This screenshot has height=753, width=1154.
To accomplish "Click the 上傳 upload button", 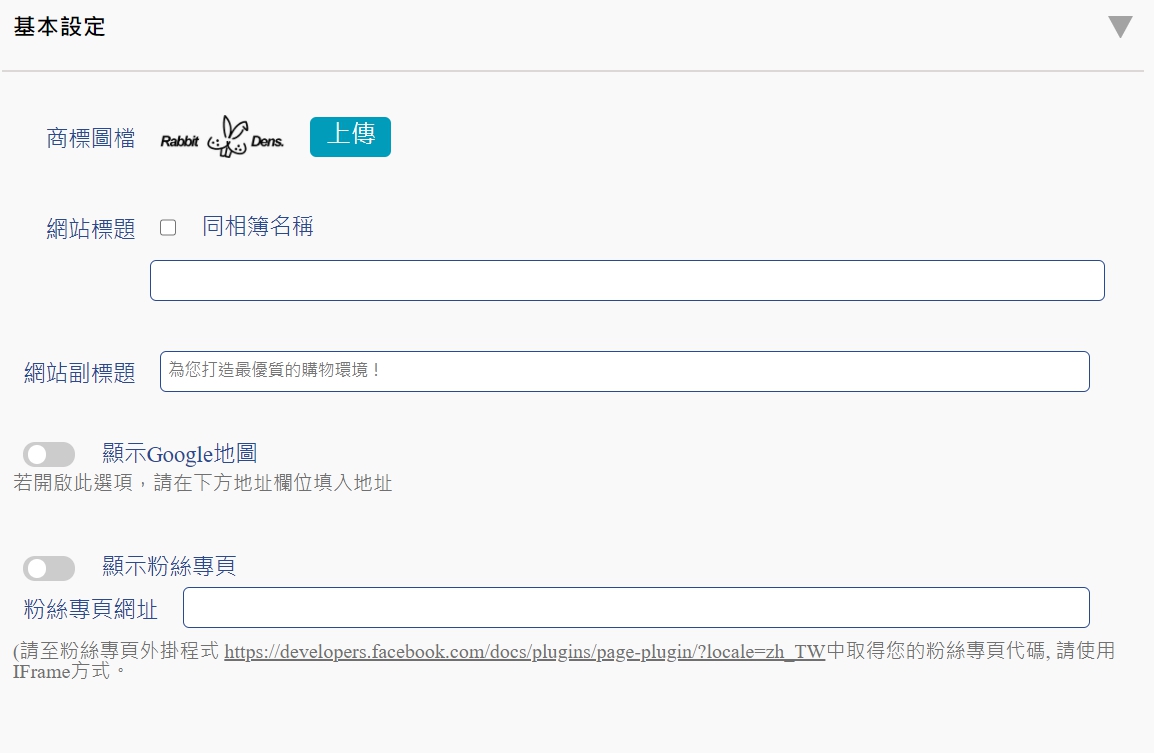I will pyautogui.click(x=350, y=137).
